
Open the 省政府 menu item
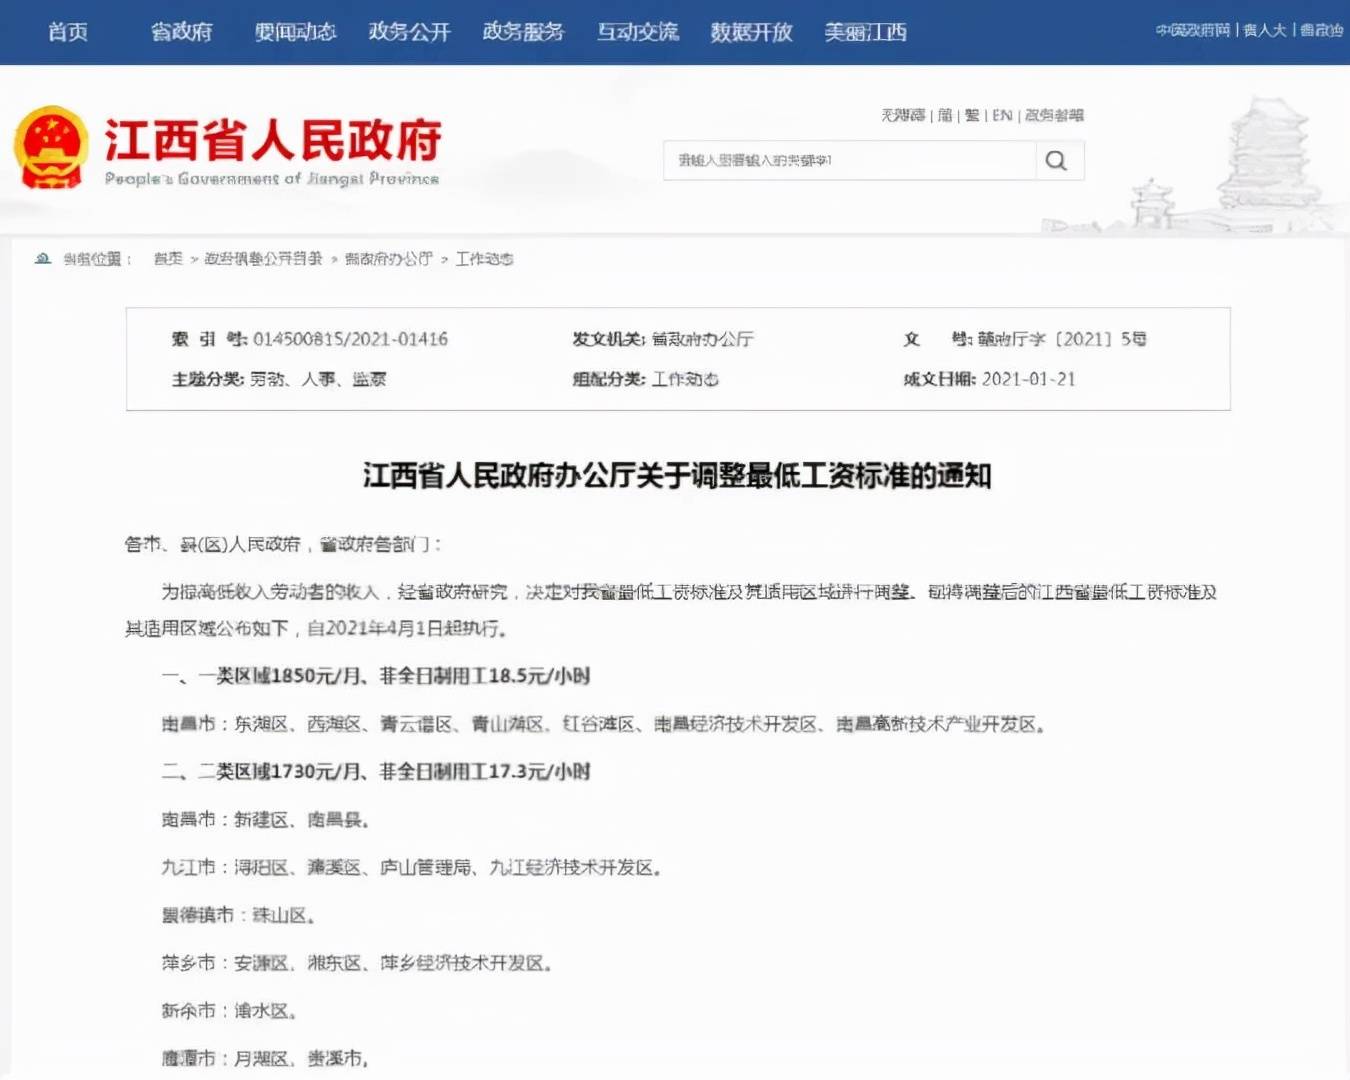pos(182,32)
